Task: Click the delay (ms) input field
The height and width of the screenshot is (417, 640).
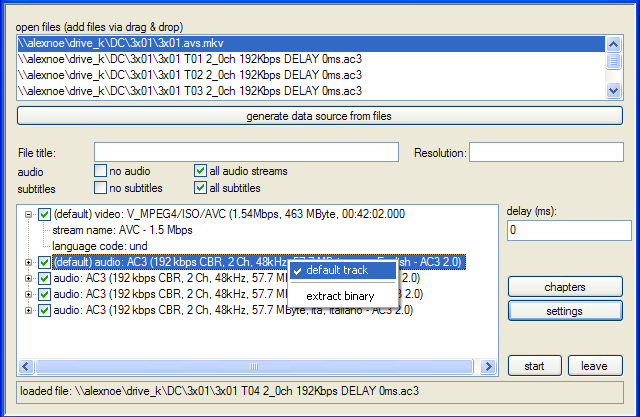Action: click(569, 230)
